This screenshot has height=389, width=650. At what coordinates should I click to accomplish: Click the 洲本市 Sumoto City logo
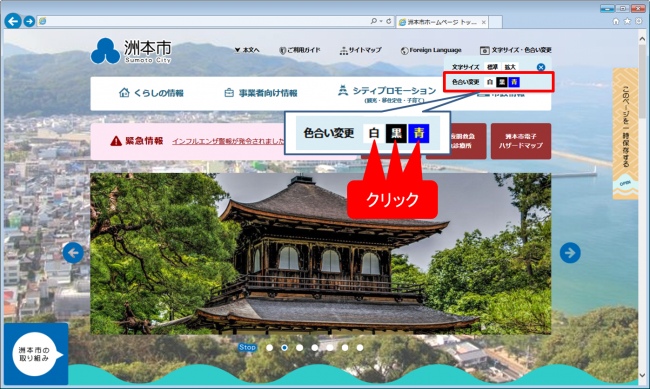131,51
